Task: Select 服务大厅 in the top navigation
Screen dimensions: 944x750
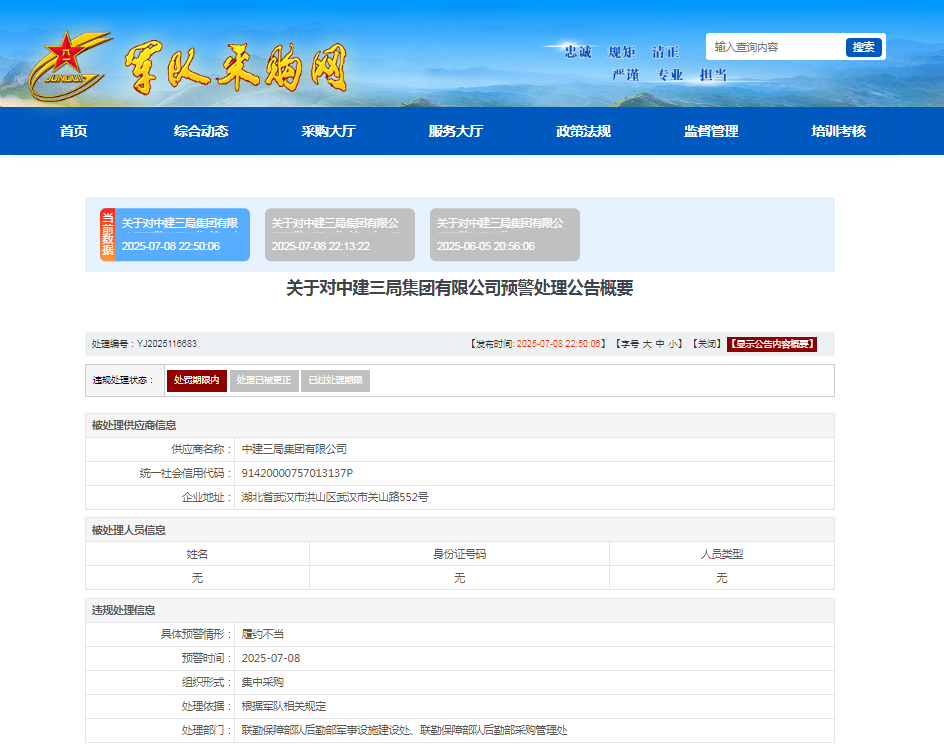Action: tap(456, 131)
